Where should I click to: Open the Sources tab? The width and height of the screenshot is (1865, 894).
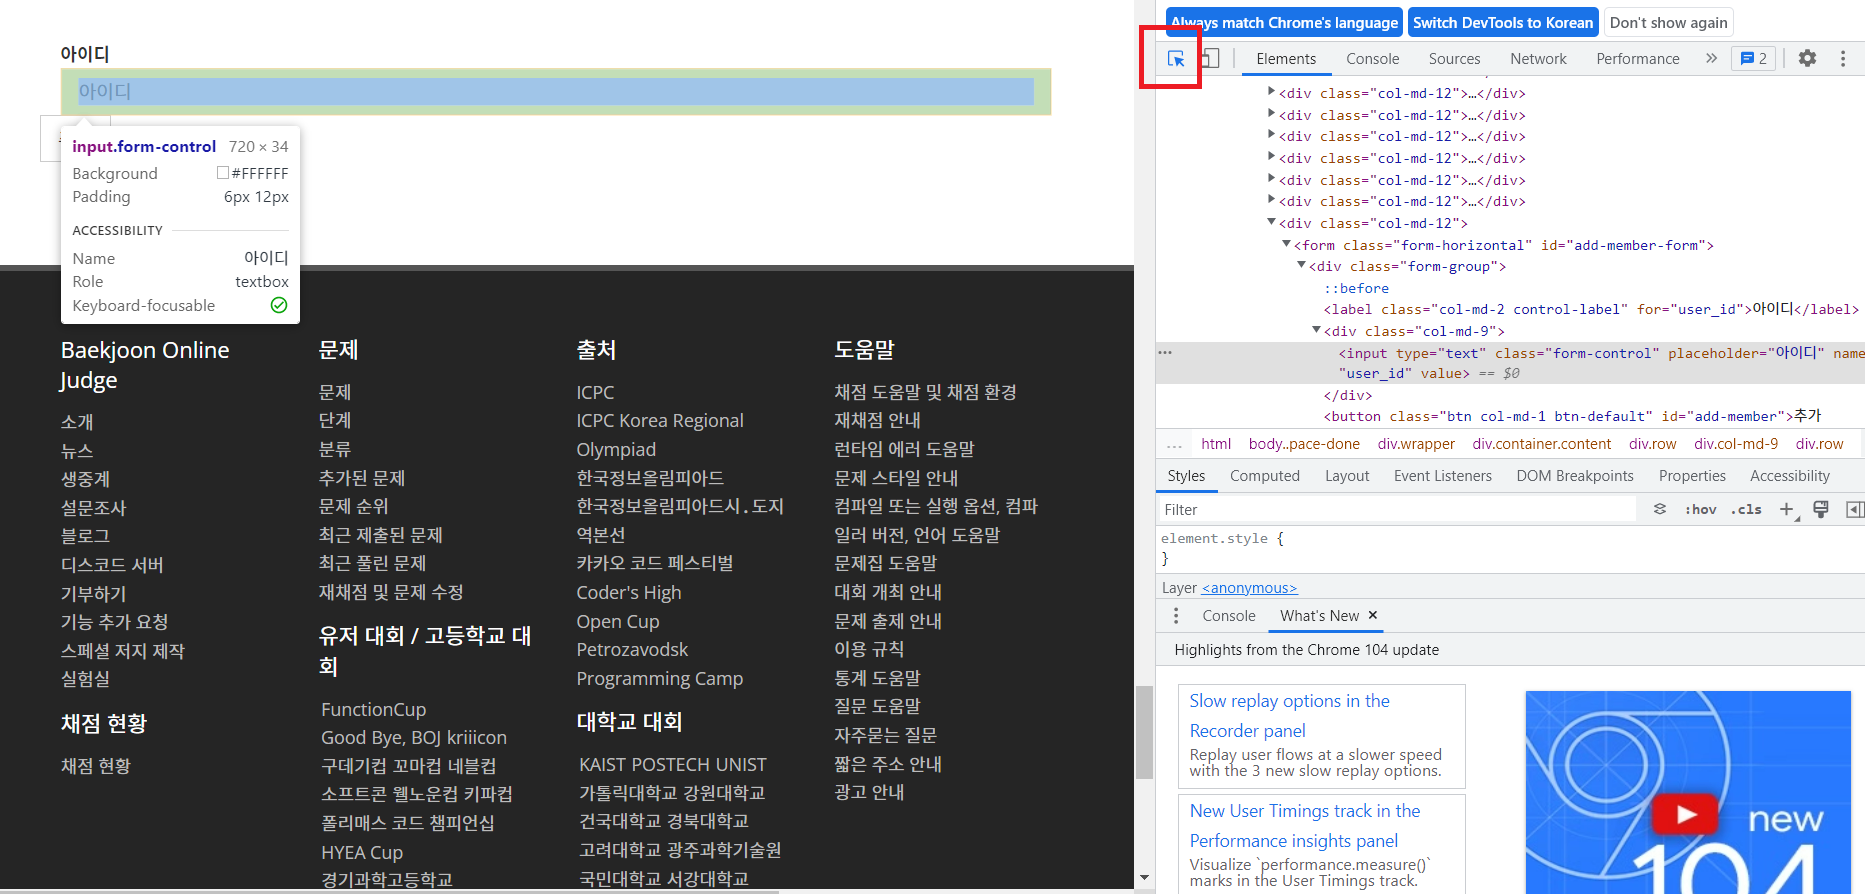coord(1454,59)
